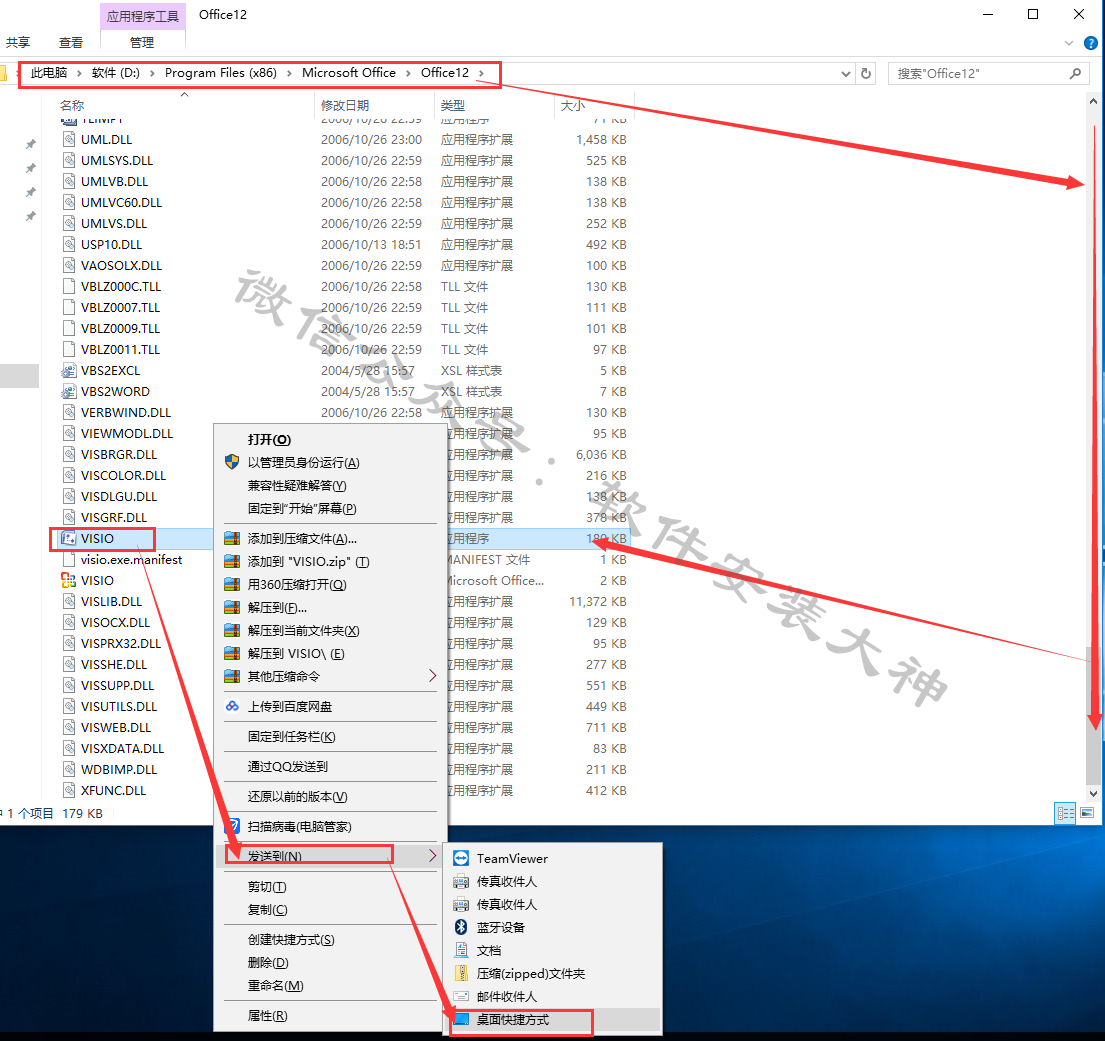Expand the chevron after Program Files (x86)
The height and width of the screenshot is (1041, 1105).
pyautogui.click(x=289, y=73)
